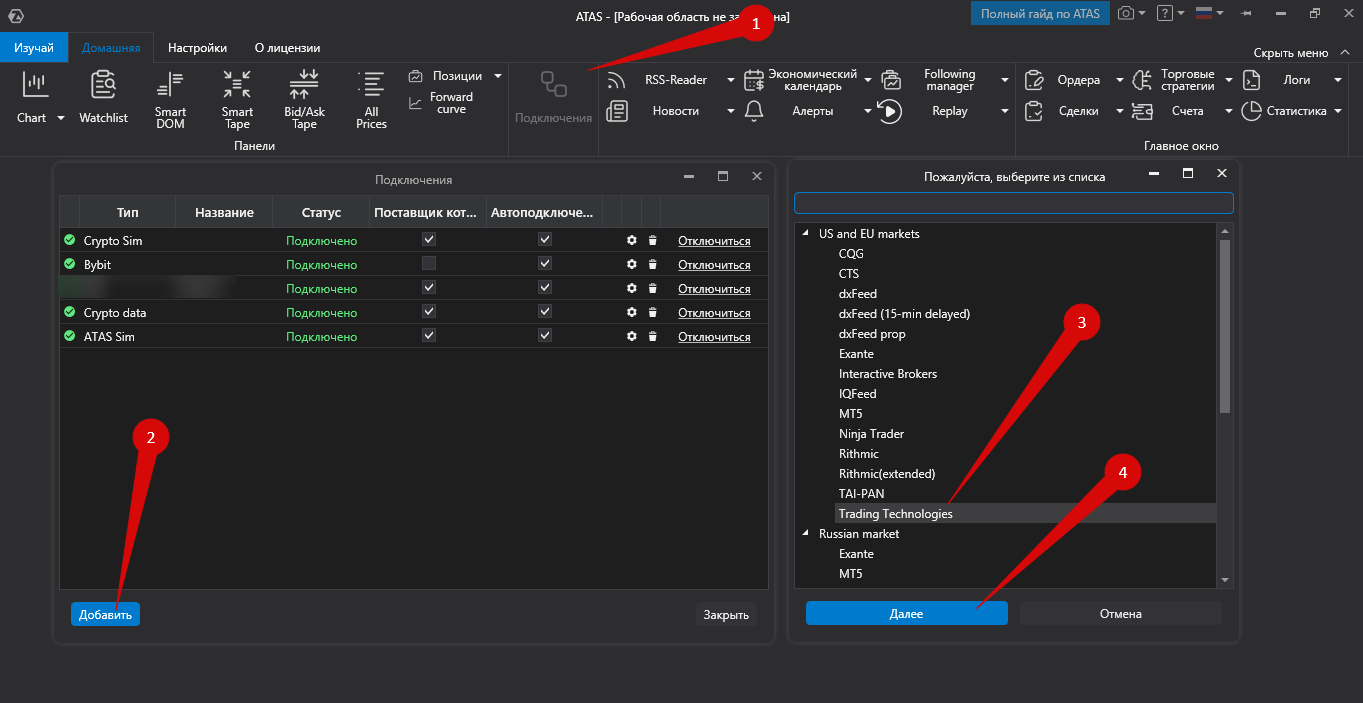Switch to the Настройки tab
This screenshot has width=1363, height=703.
tap(197, 48)
